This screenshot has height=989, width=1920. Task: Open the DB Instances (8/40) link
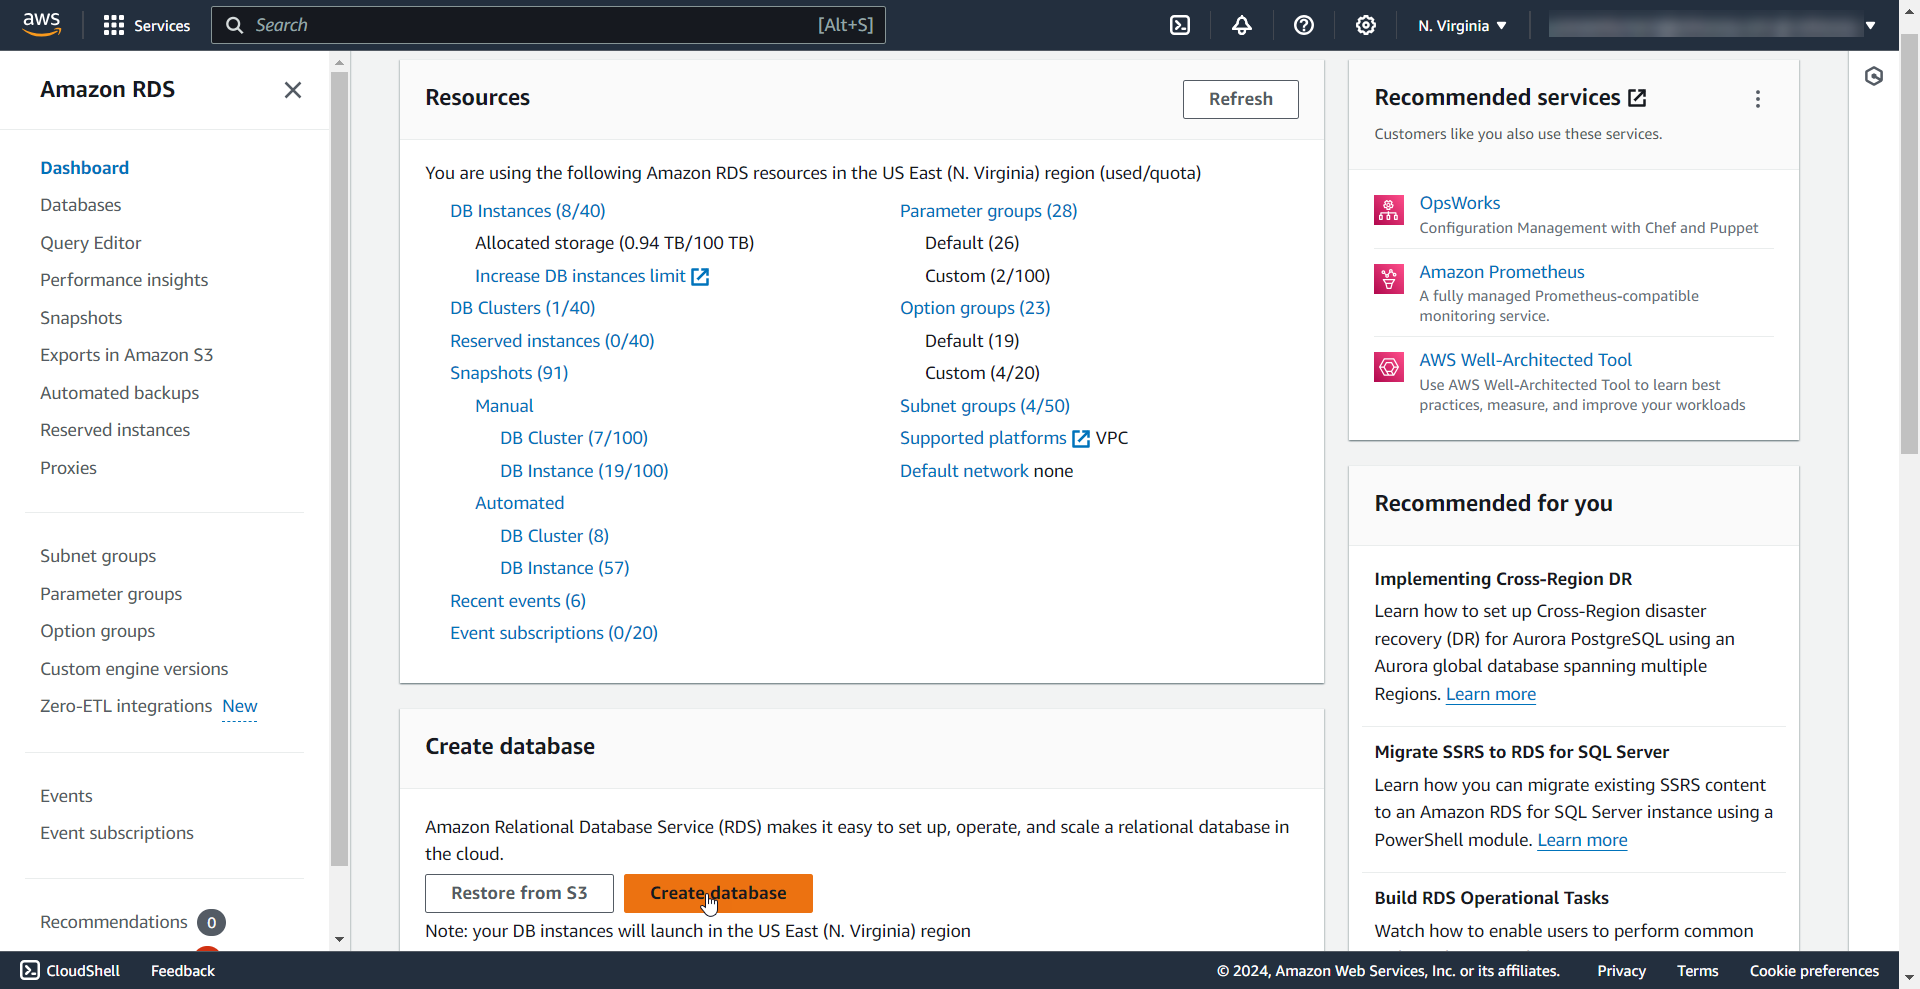[x=527, y=211]
